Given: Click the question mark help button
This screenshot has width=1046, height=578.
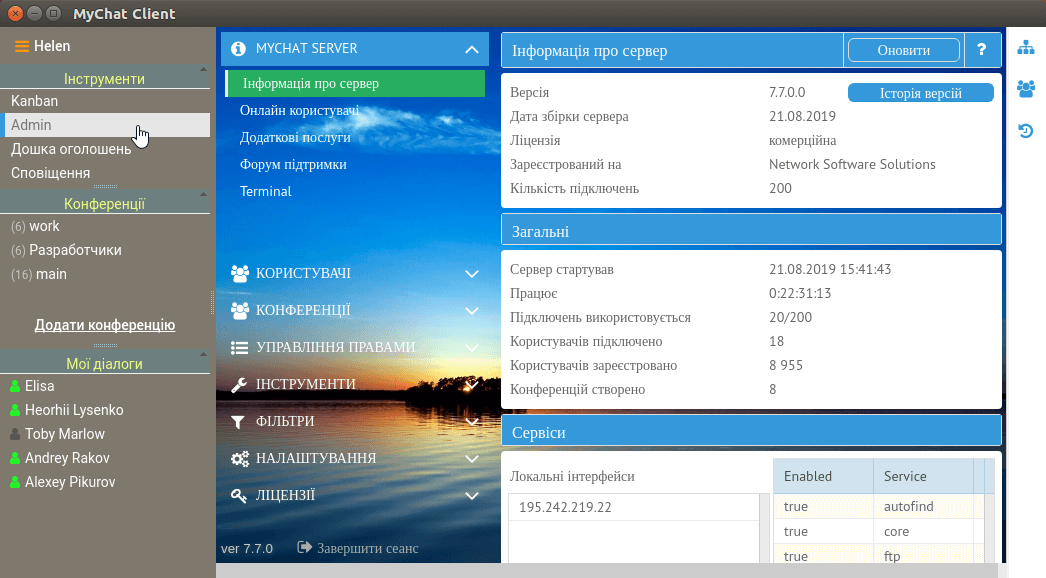Looking at the screenshot, I should coord(982,50).
